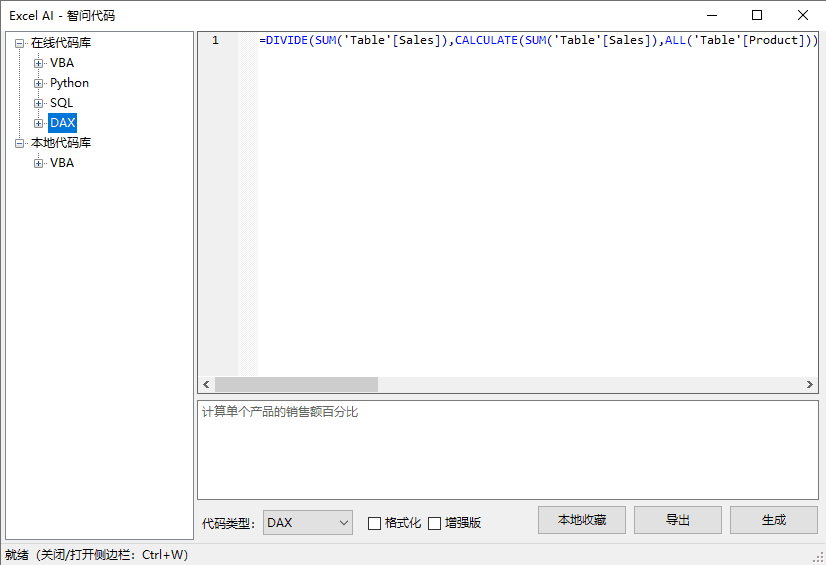Image resolution: width=826 pixels, height=565 pixels.
Task: Minimize the Excel AI window
Action: tap(712, 15)
